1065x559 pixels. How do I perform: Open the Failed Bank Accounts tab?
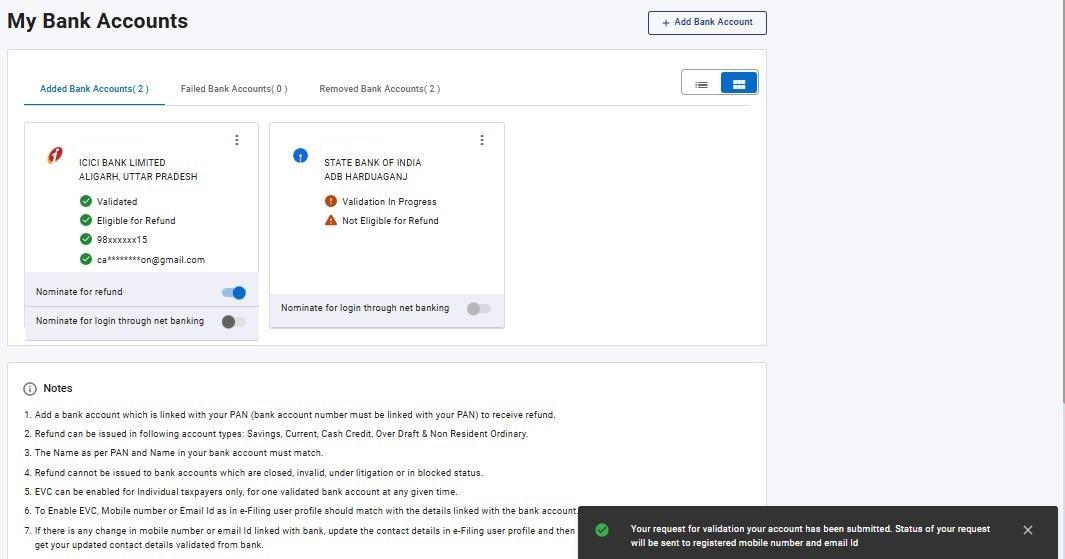click(x=234, y=89)
